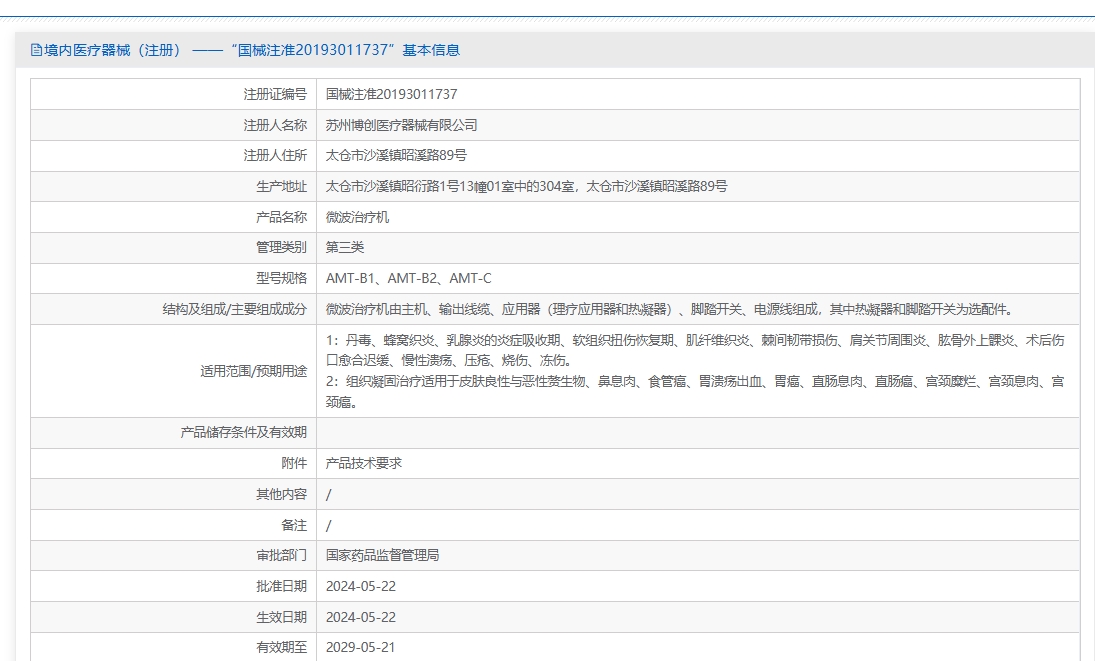This screenshot has height=661, width=1095.
Task: Click the label 结构及组成/主要组成成分
Action: (235, 309)
